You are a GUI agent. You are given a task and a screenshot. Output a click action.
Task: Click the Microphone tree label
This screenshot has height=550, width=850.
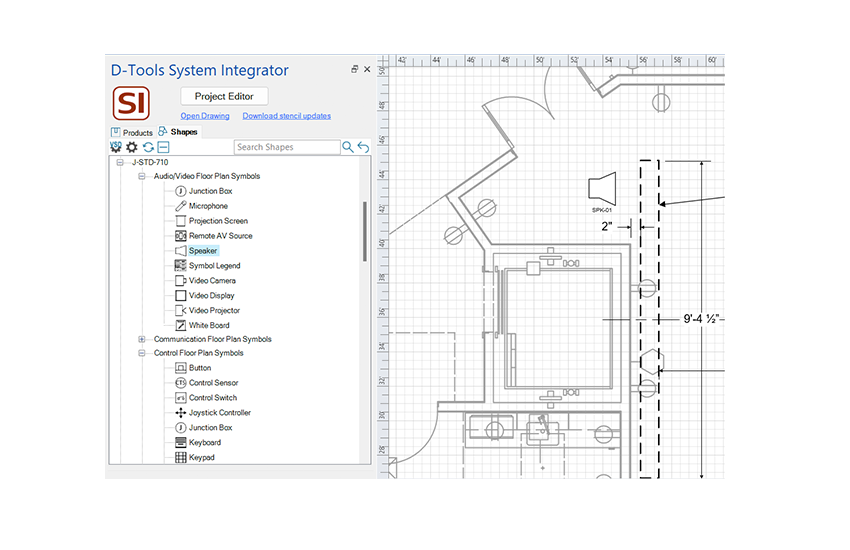208,206
